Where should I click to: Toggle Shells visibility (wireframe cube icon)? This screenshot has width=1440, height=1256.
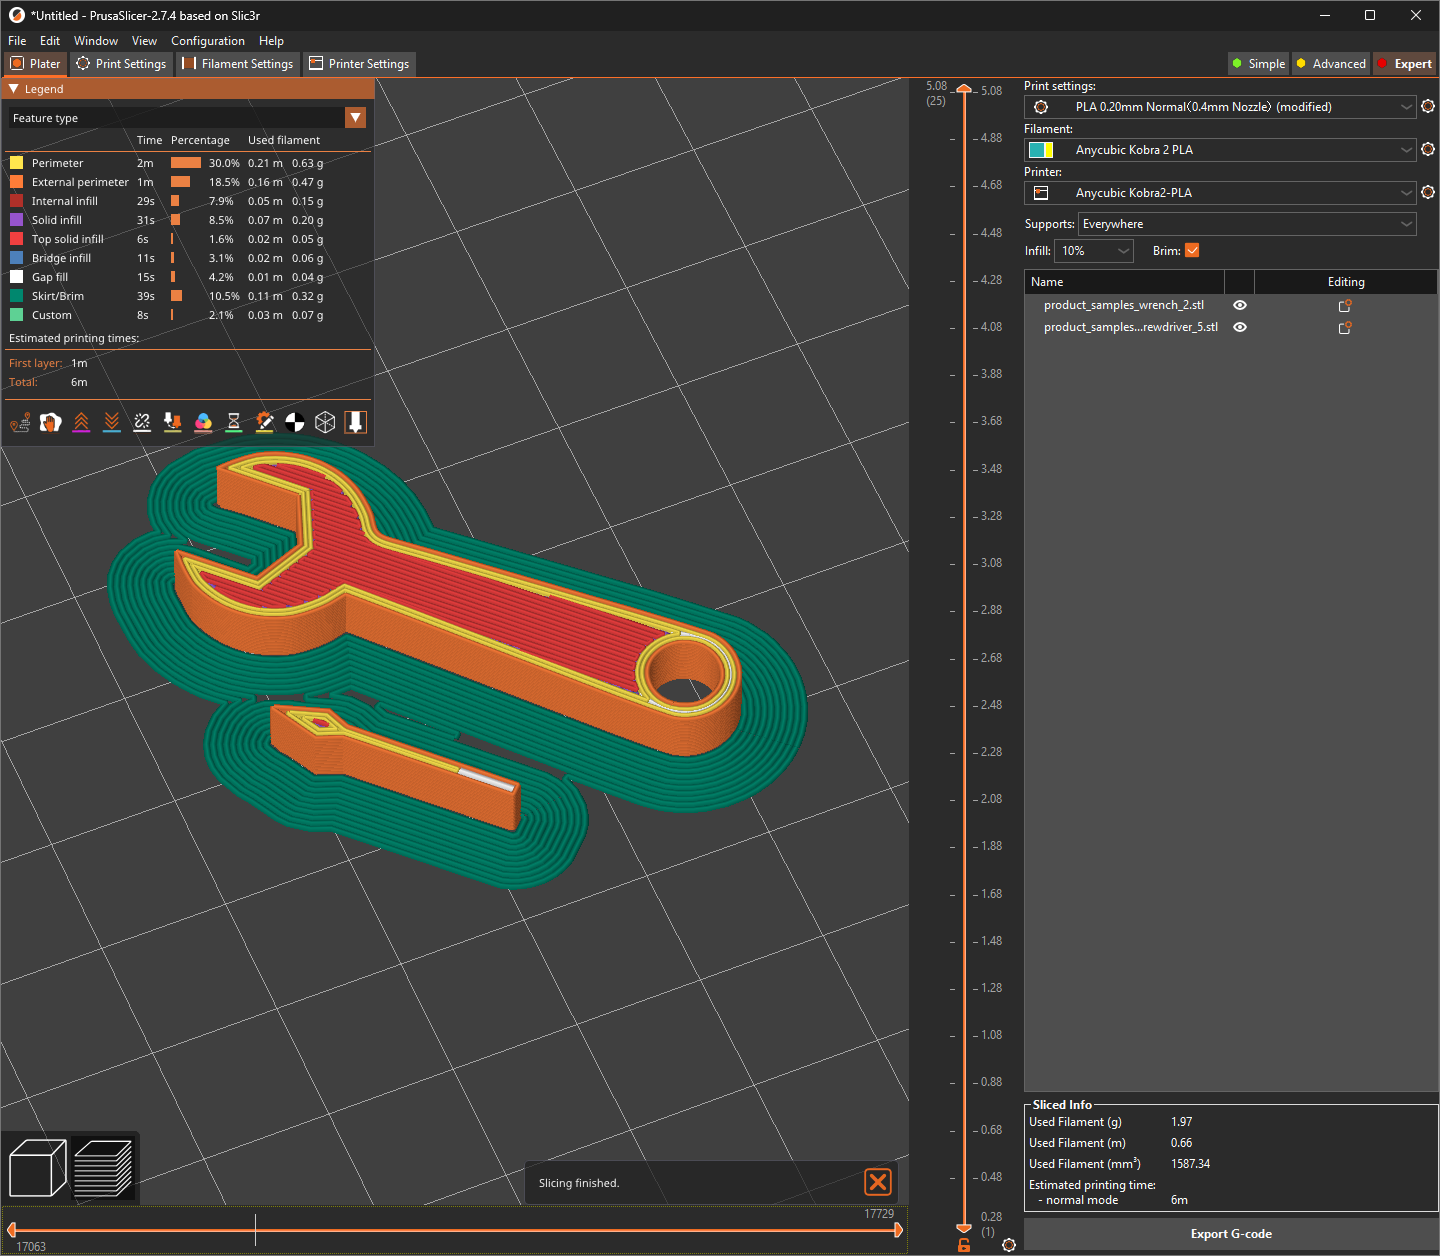tap(325, 422)
